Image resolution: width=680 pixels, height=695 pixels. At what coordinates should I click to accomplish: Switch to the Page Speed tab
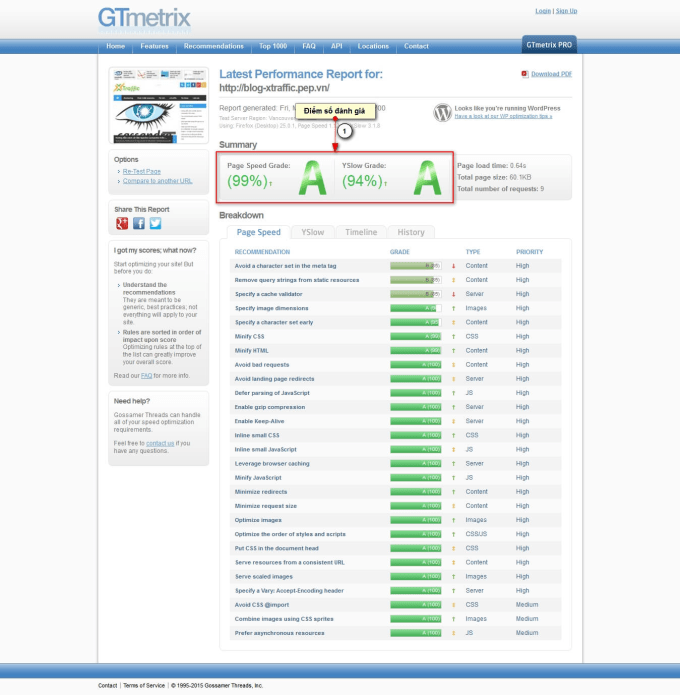click(x=258, y=232)
